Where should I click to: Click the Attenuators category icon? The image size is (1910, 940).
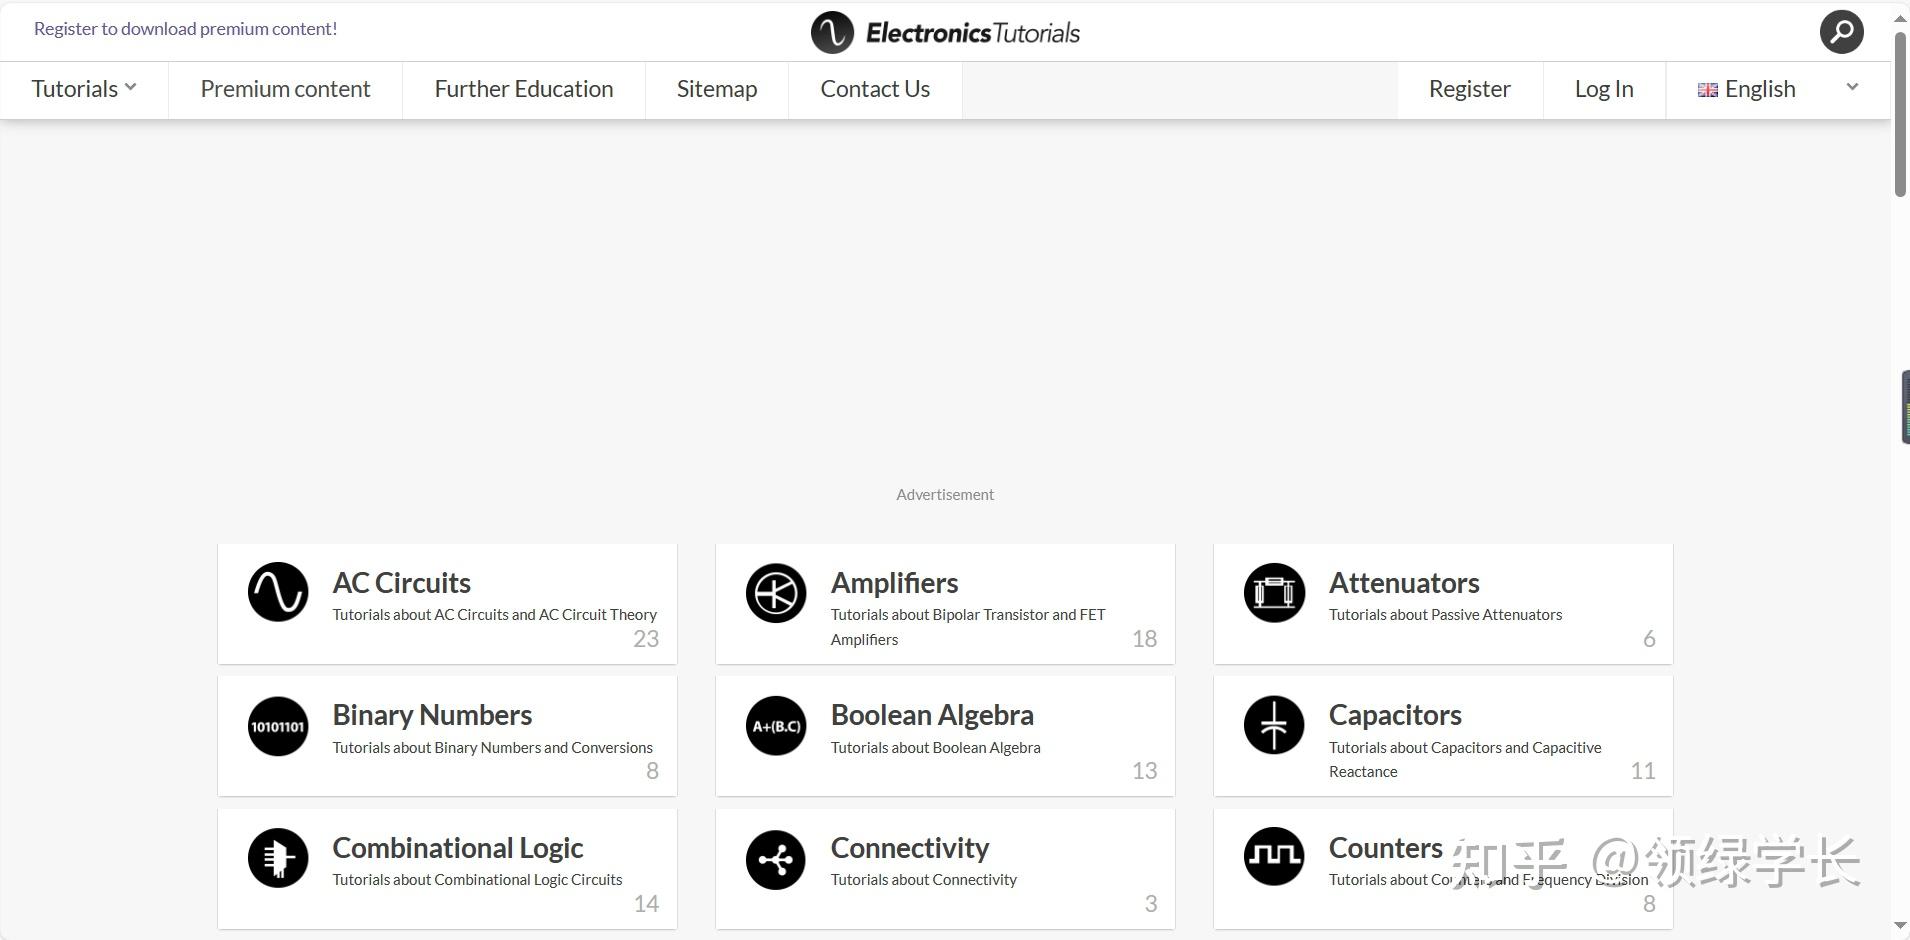pyautogui.click(x=1274, y=593)
